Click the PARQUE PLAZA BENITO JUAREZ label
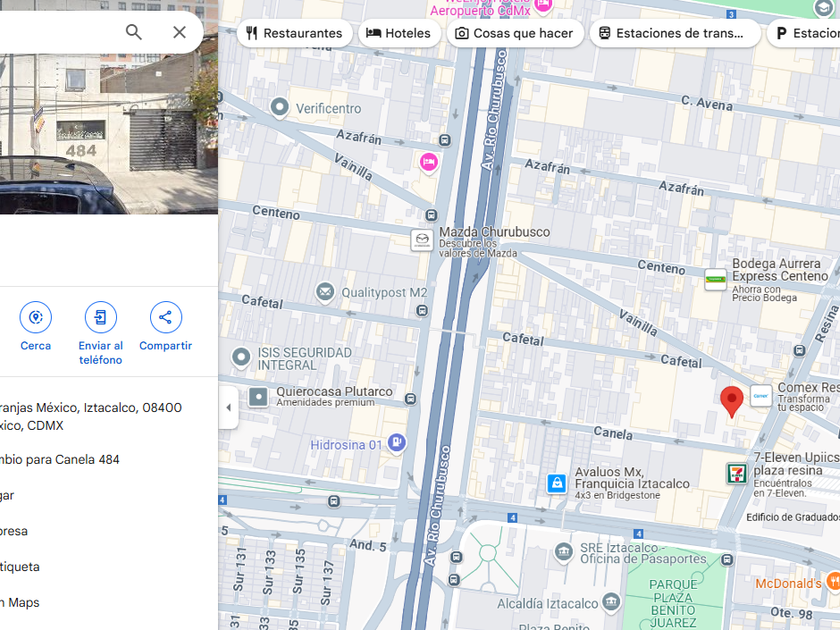 click(x=673, y=603)
